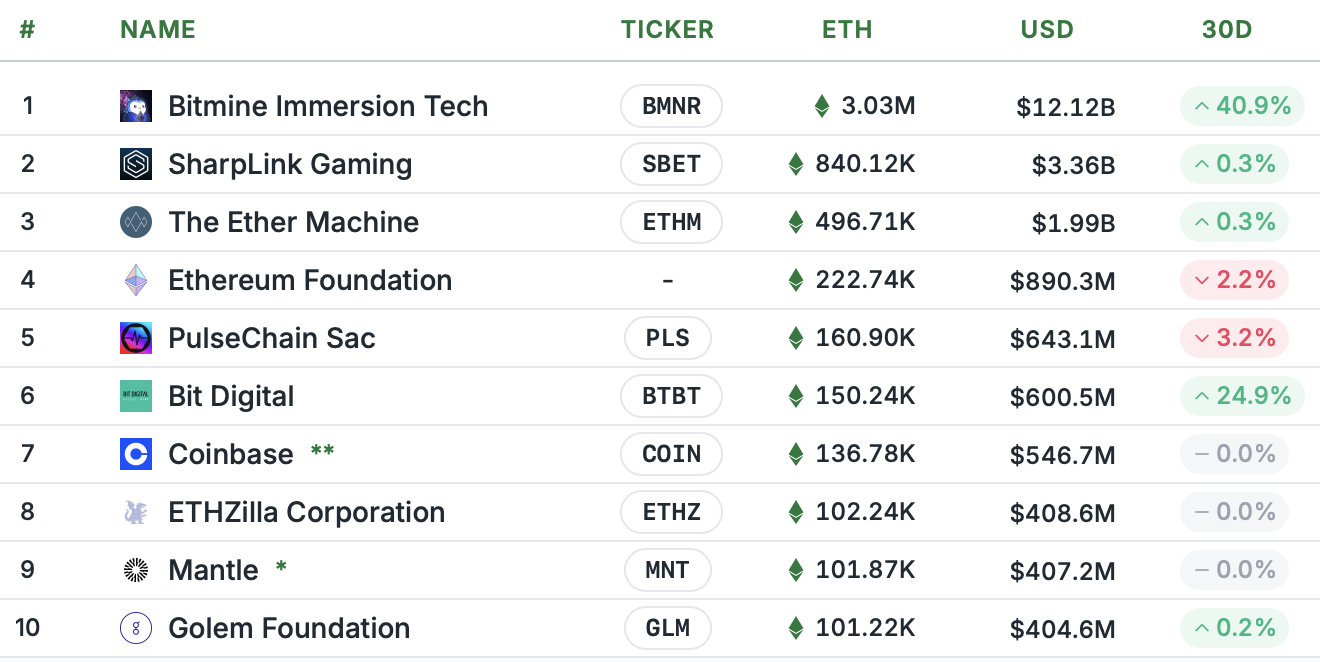Select the Coinbase blue logo icon
The width and height of the screenshot is (1320, 662).
(135, 454)
